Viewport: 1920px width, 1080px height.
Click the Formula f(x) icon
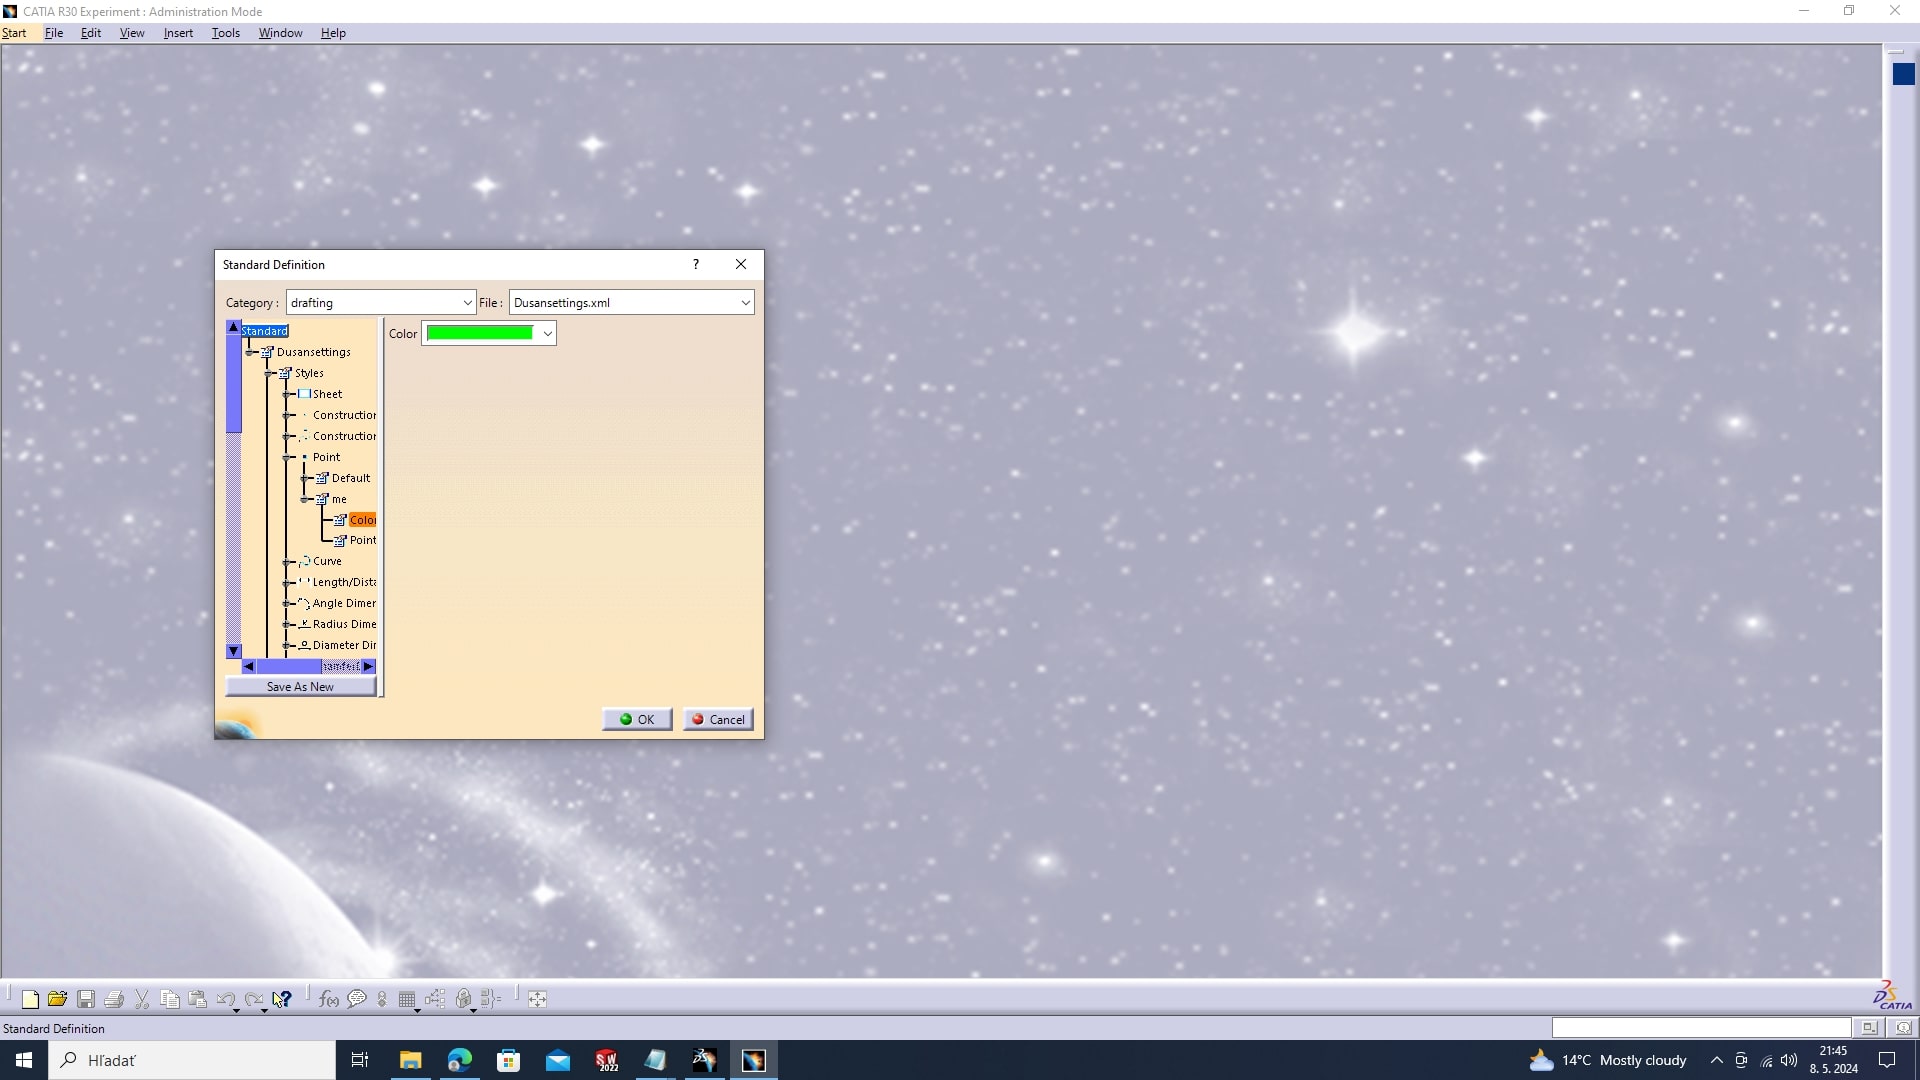328,999
